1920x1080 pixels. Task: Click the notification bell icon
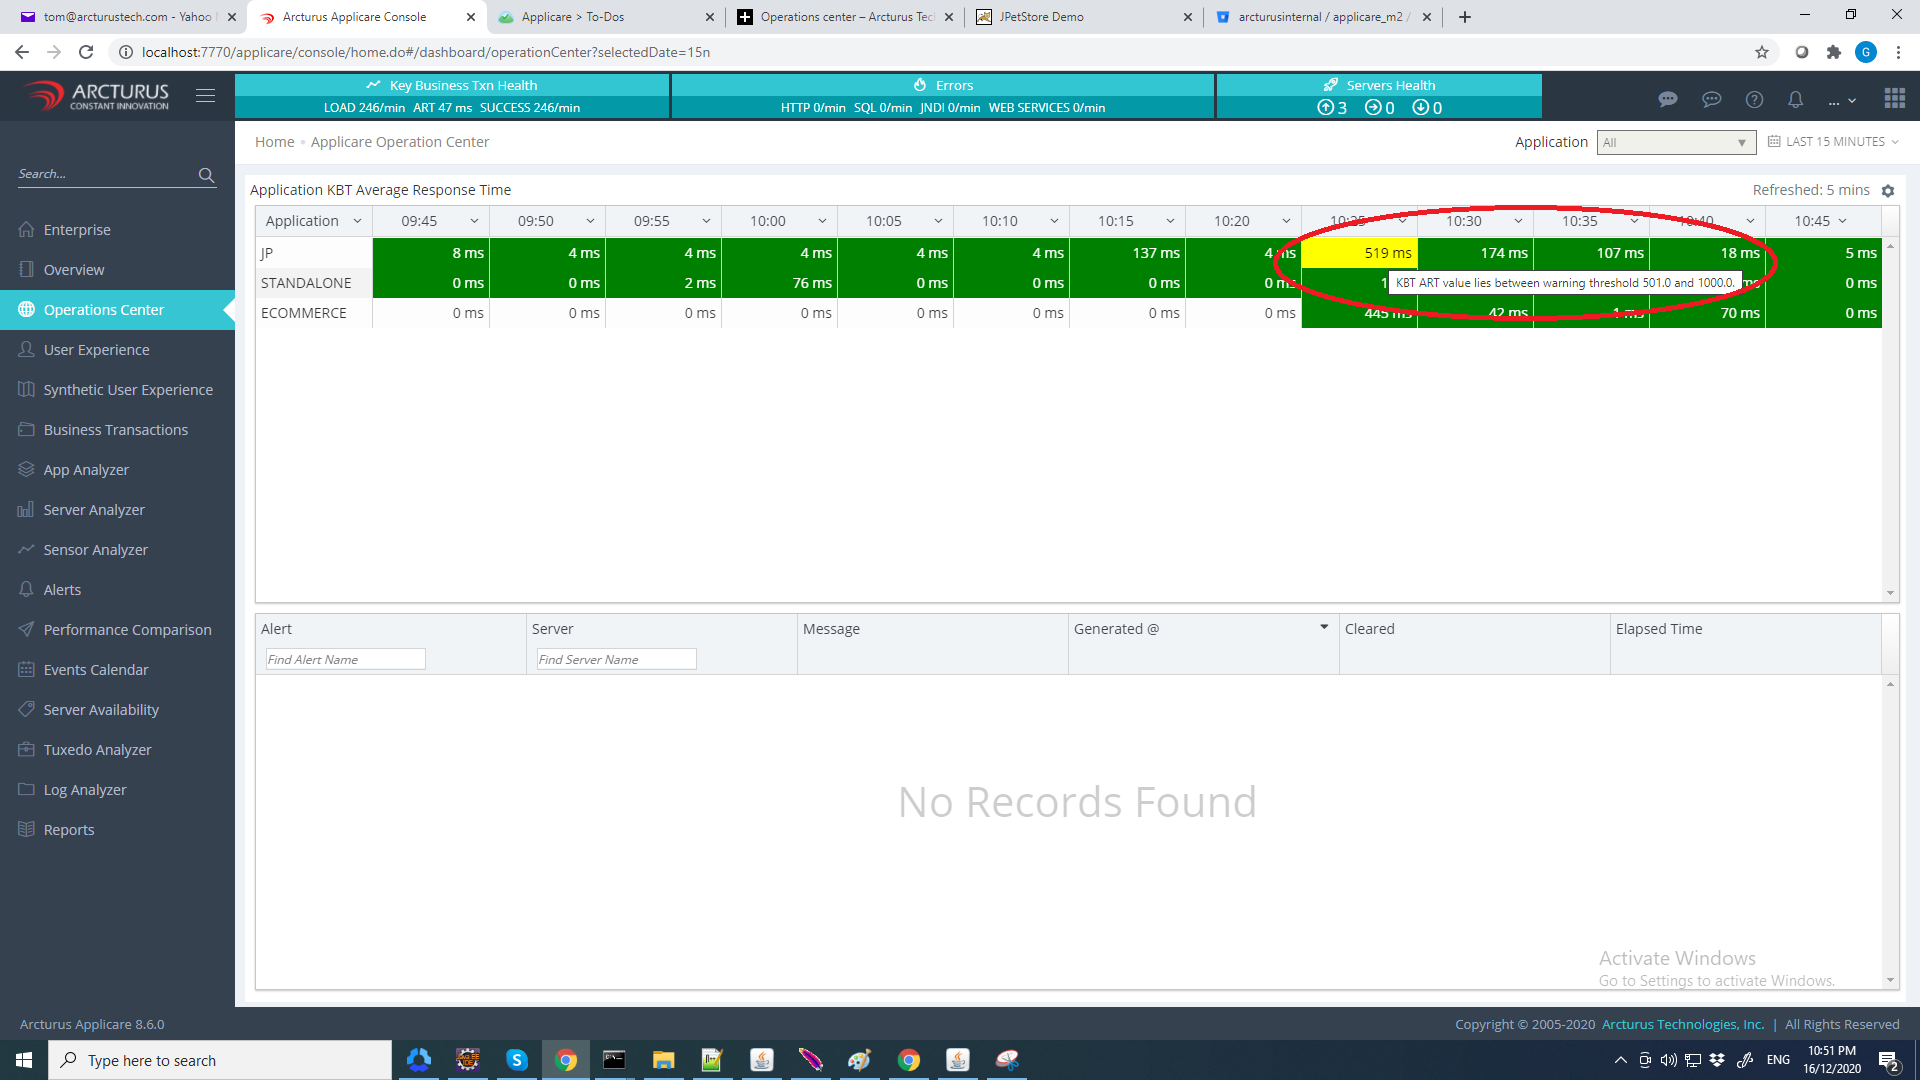(1795, 99)
